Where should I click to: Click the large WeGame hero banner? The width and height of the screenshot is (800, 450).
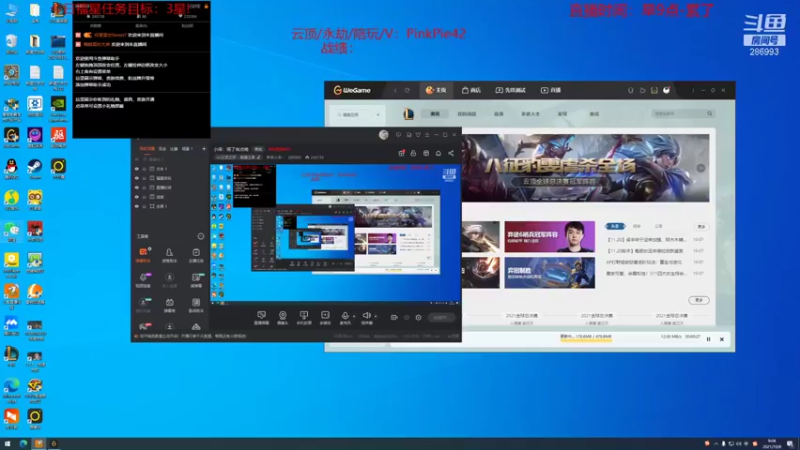point(585,168)
